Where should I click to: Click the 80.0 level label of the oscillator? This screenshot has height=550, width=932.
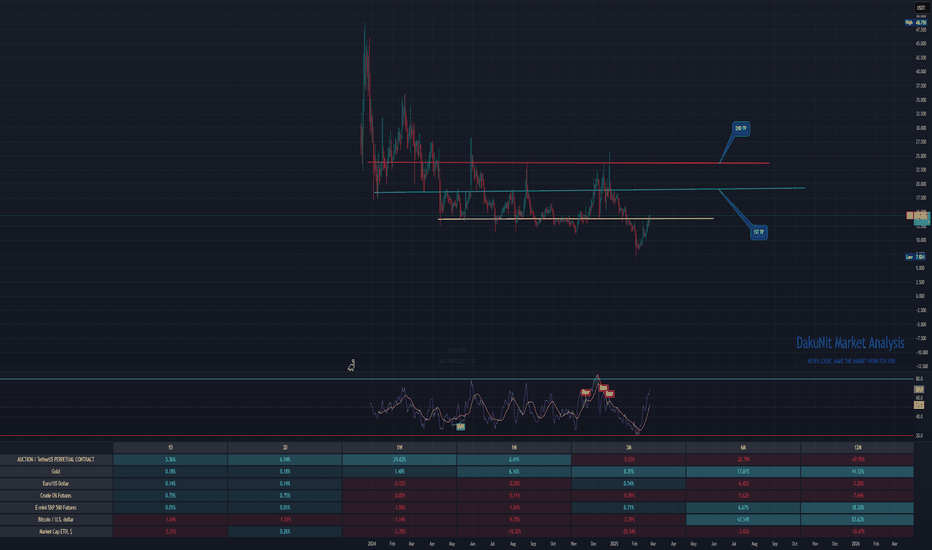(919, 378)
